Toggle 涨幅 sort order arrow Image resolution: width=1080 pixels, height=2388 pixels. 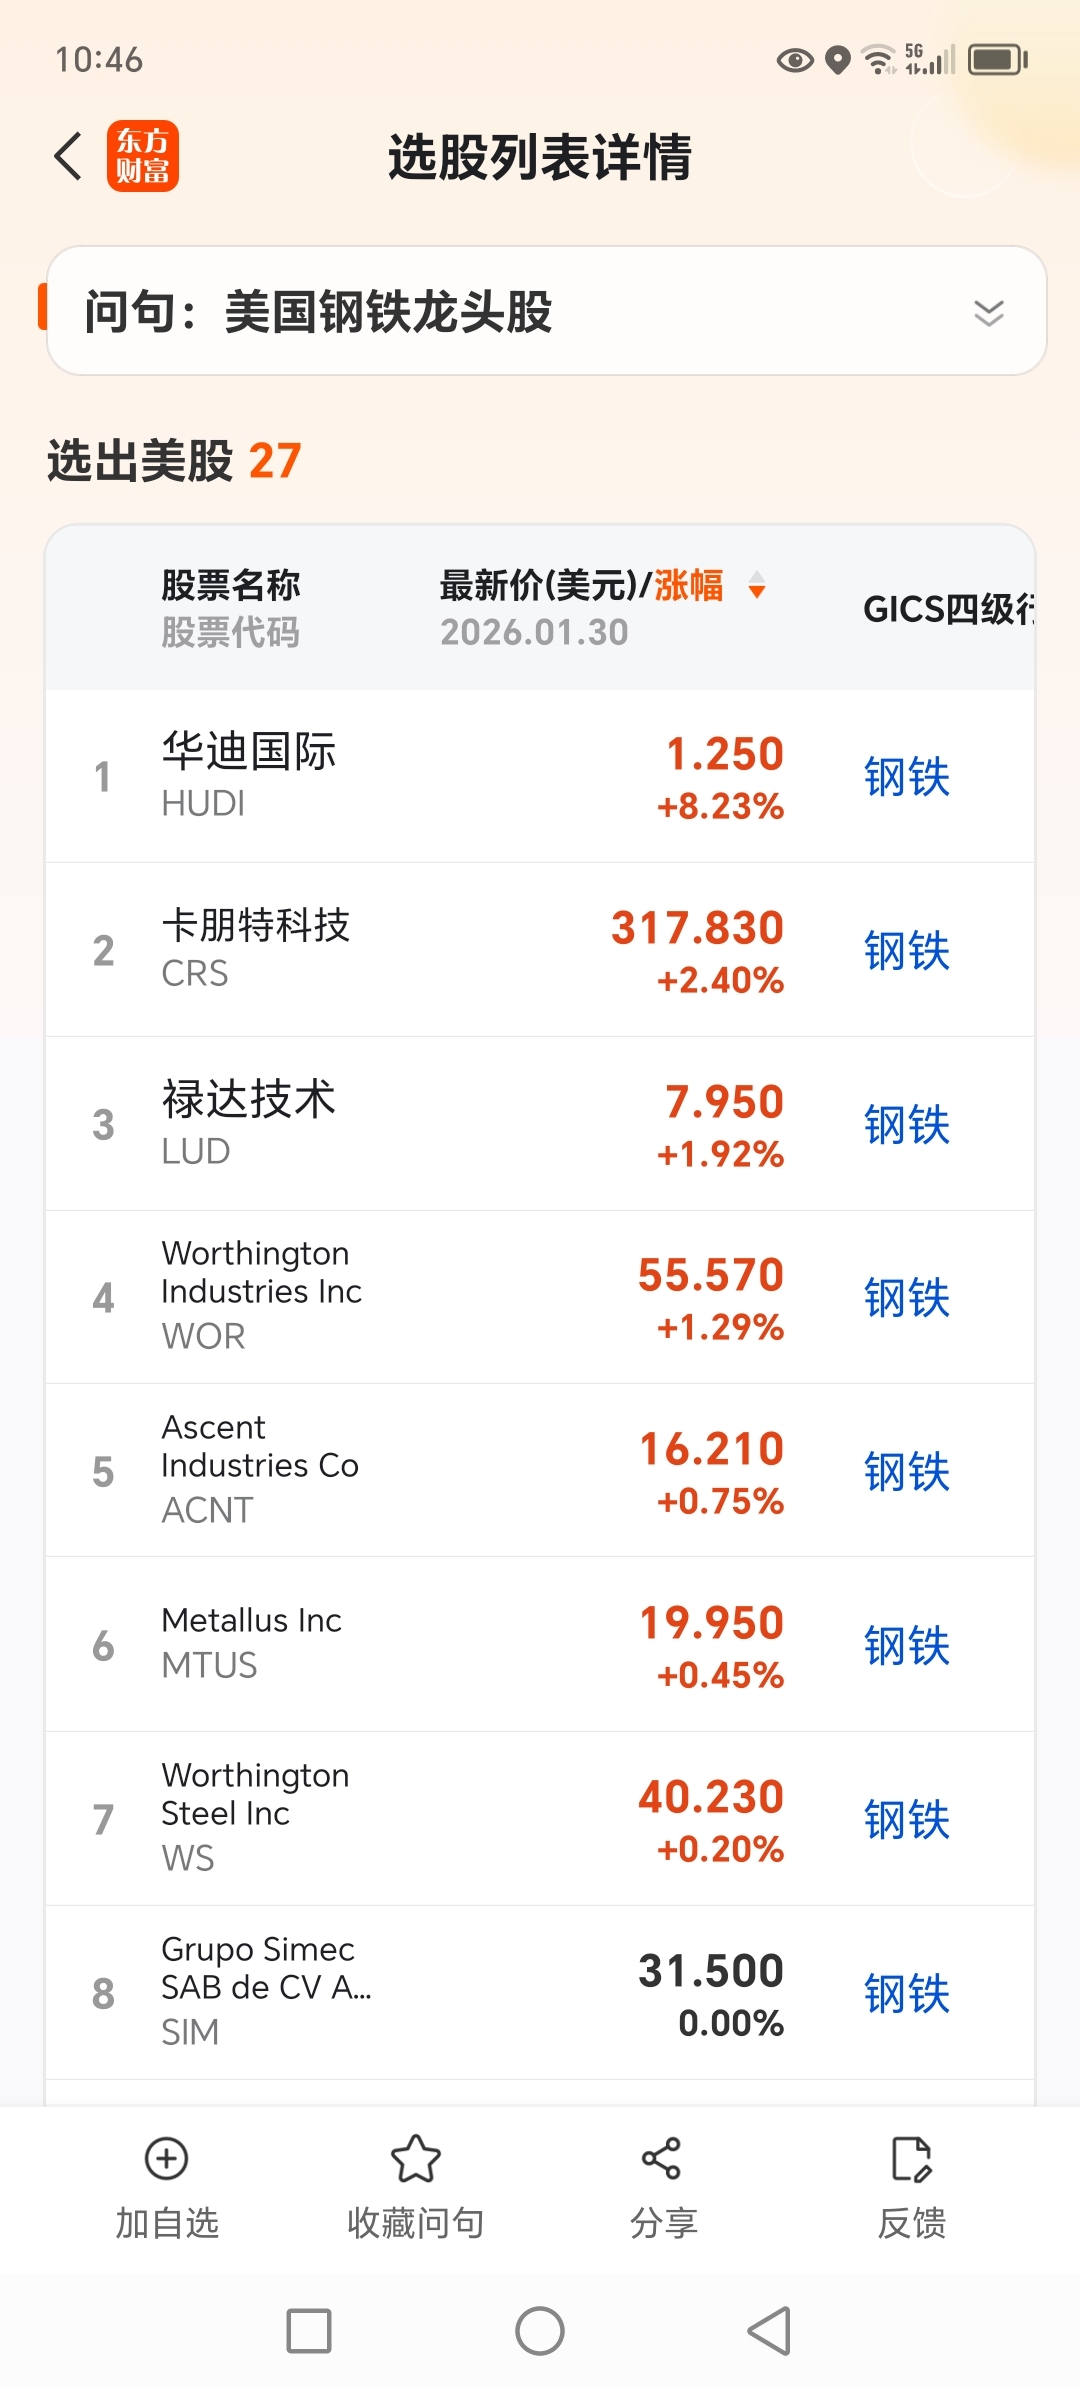point(757,585)
